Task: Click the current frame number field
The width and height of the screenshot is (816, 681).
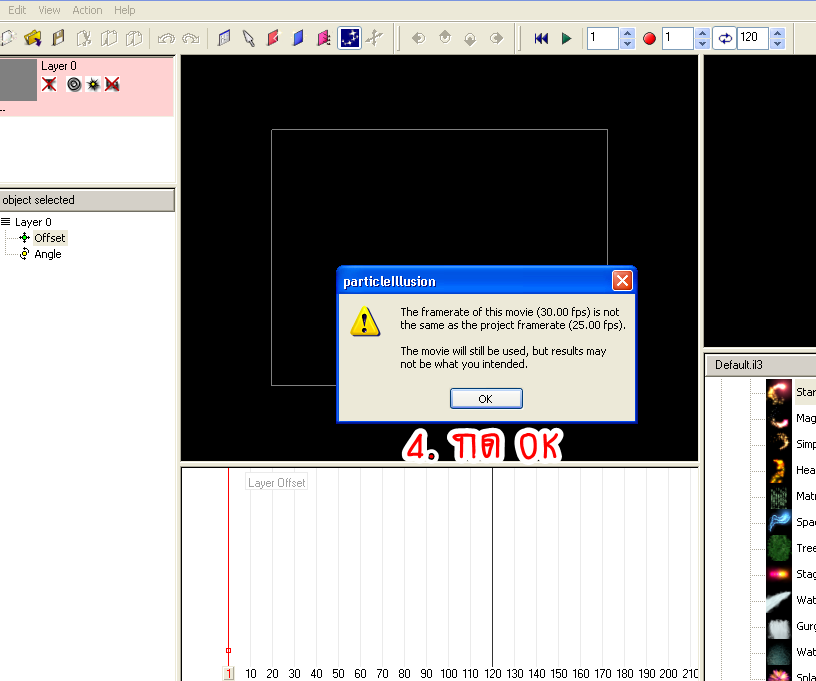Action: tap(602, 38)
